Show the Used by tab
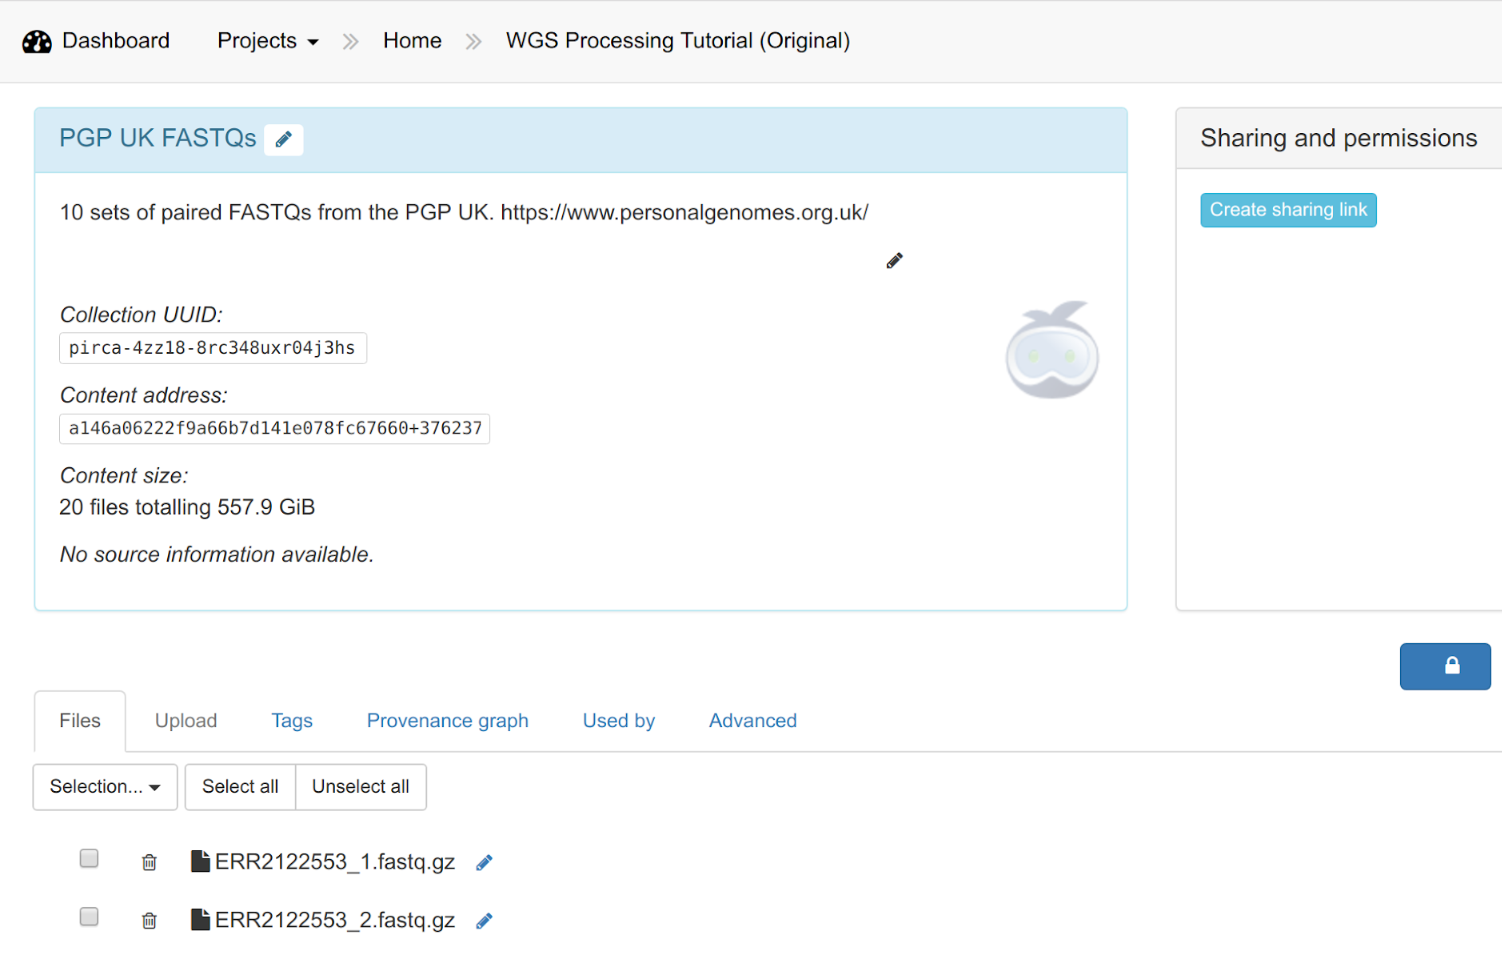 [x=618, y=721]
